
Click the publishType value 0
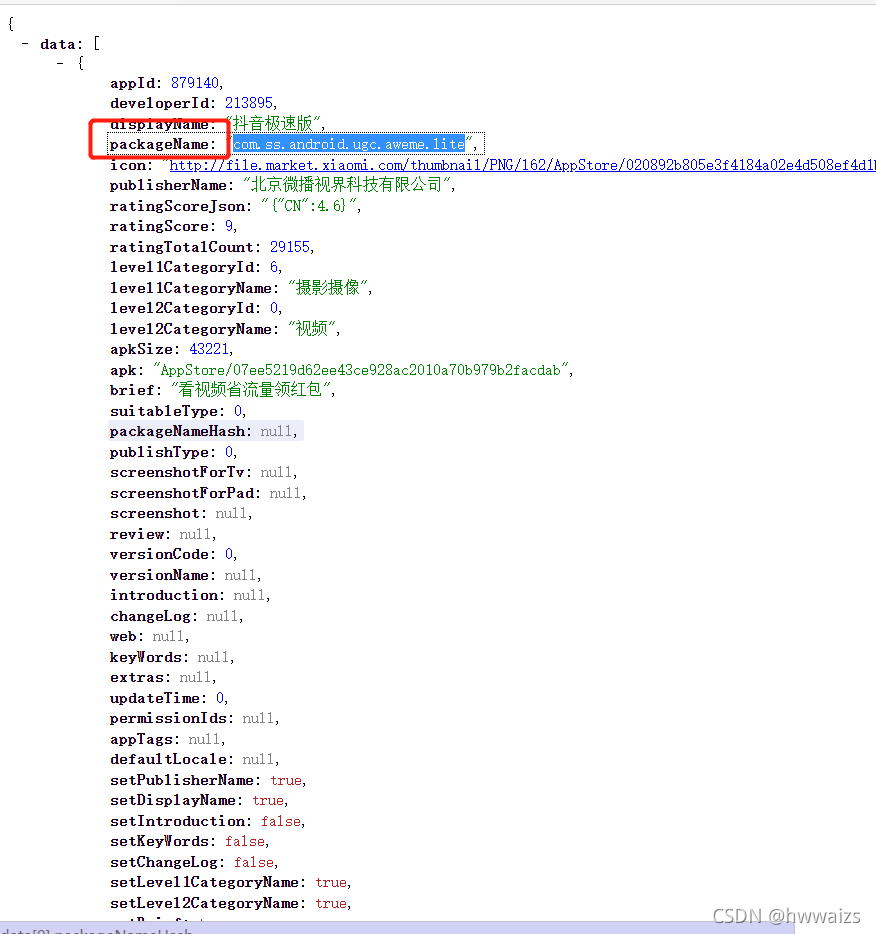tap(229, 452)
